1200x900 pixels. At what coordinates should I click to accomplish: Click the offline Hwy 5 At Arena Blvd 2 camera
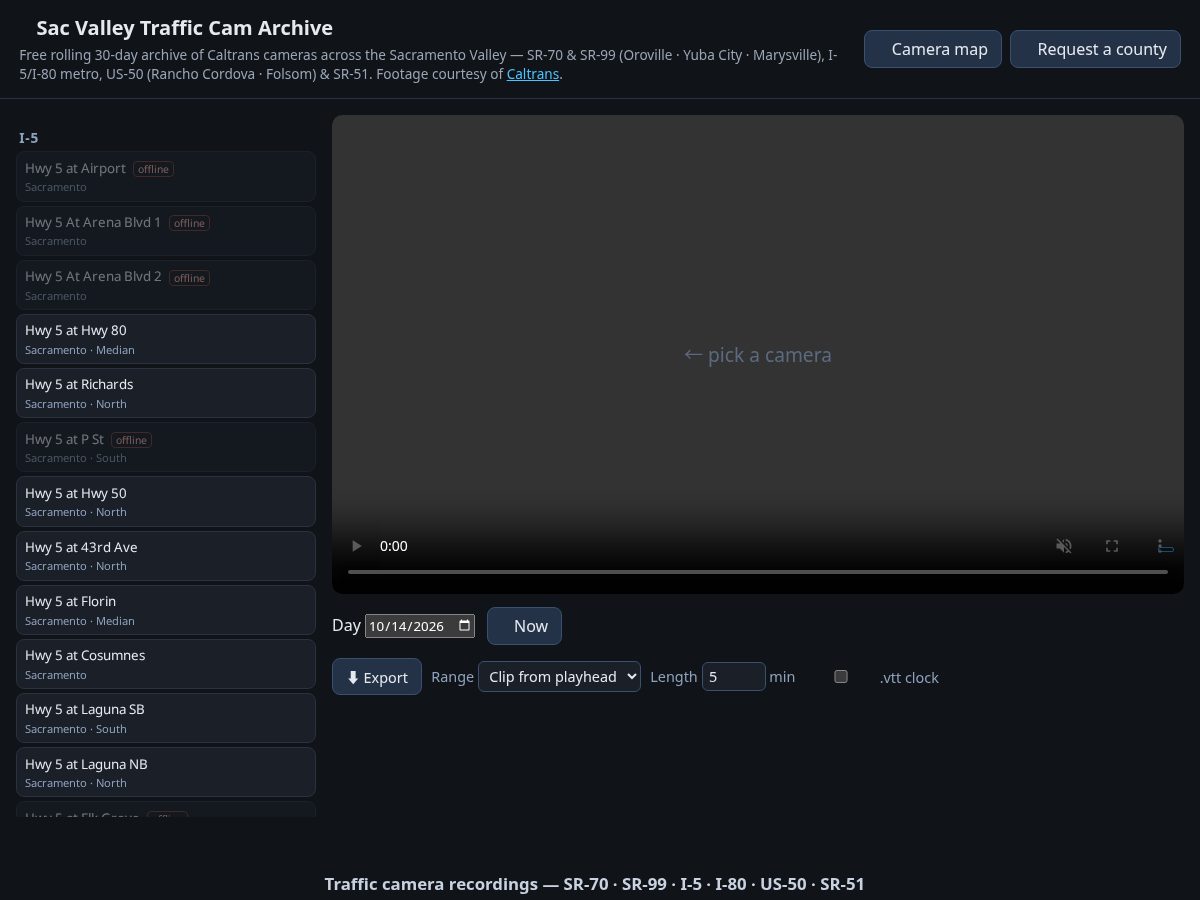pyautogui.click(x=166, y=285)
